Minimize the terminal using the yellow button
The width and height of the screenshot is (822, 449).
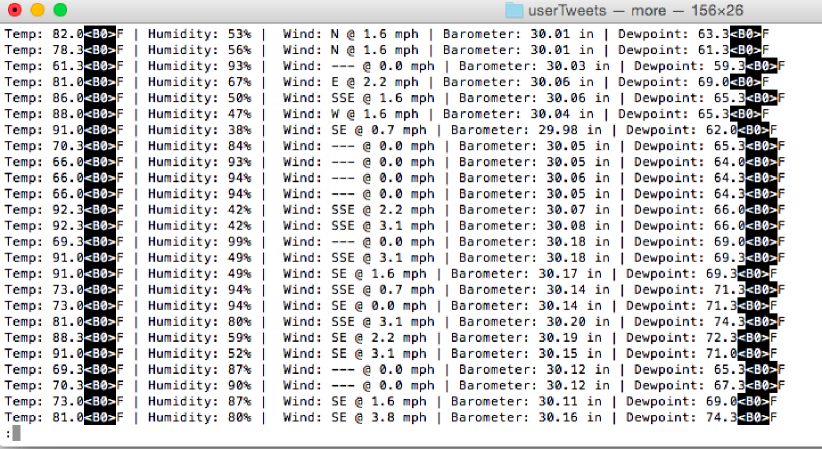(38, 9)
